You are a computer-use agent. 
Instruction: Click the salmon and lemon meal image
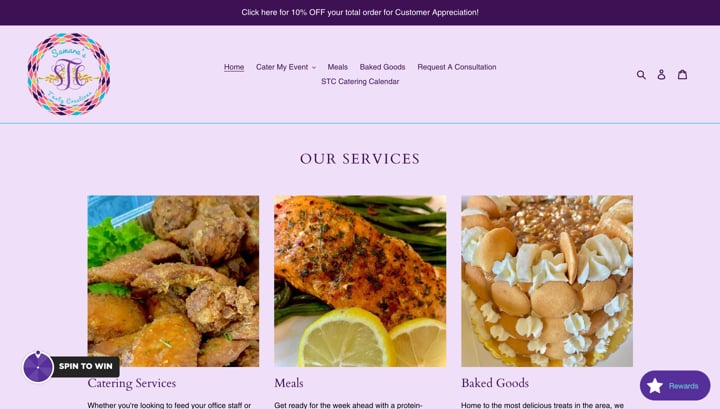[360, 281]
